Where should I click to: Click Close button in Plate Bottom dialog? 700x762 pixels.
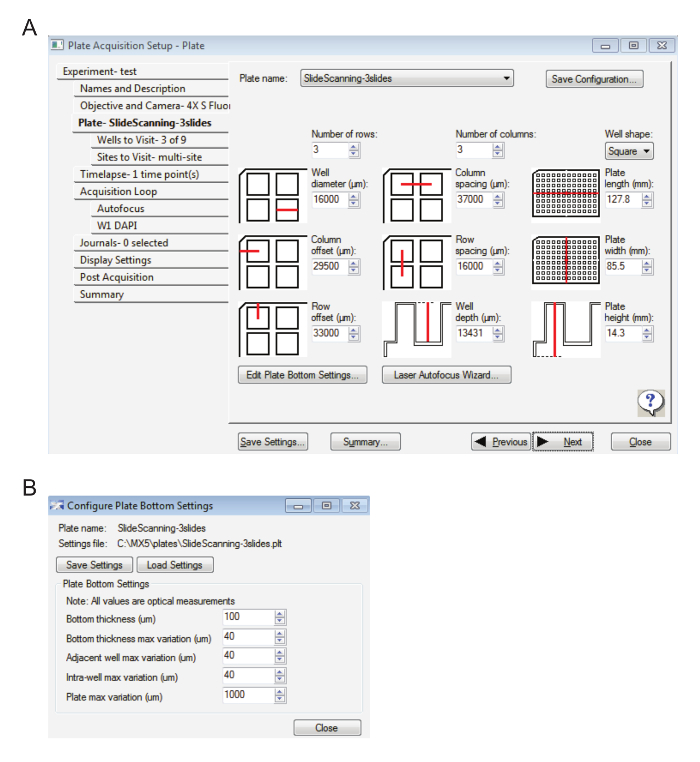coord(327,727)
